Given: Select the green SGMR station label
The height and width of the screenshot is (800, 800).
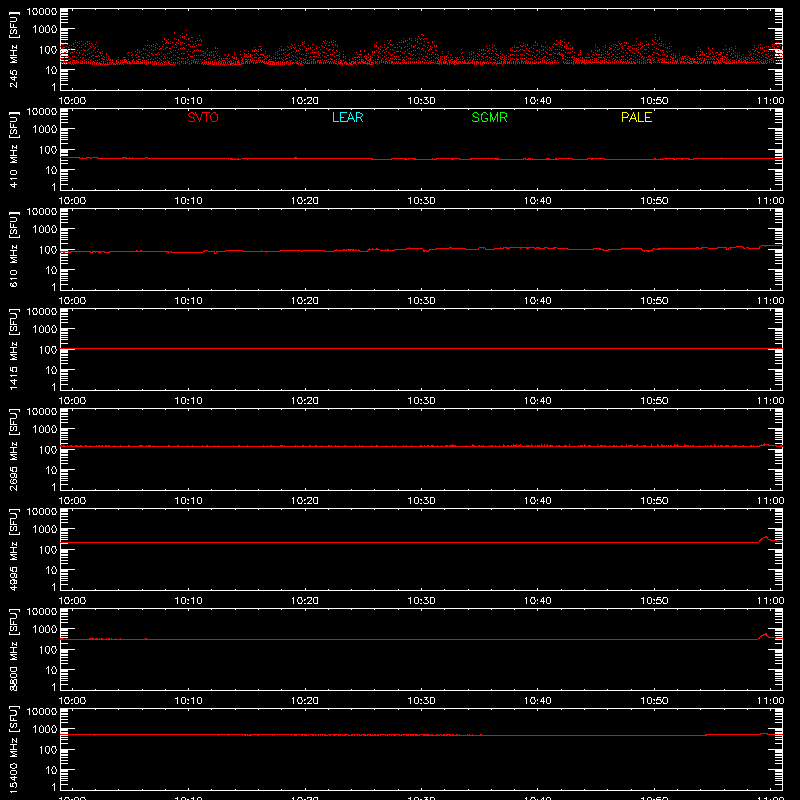Looking at the screenshot, I should point(489,117).
